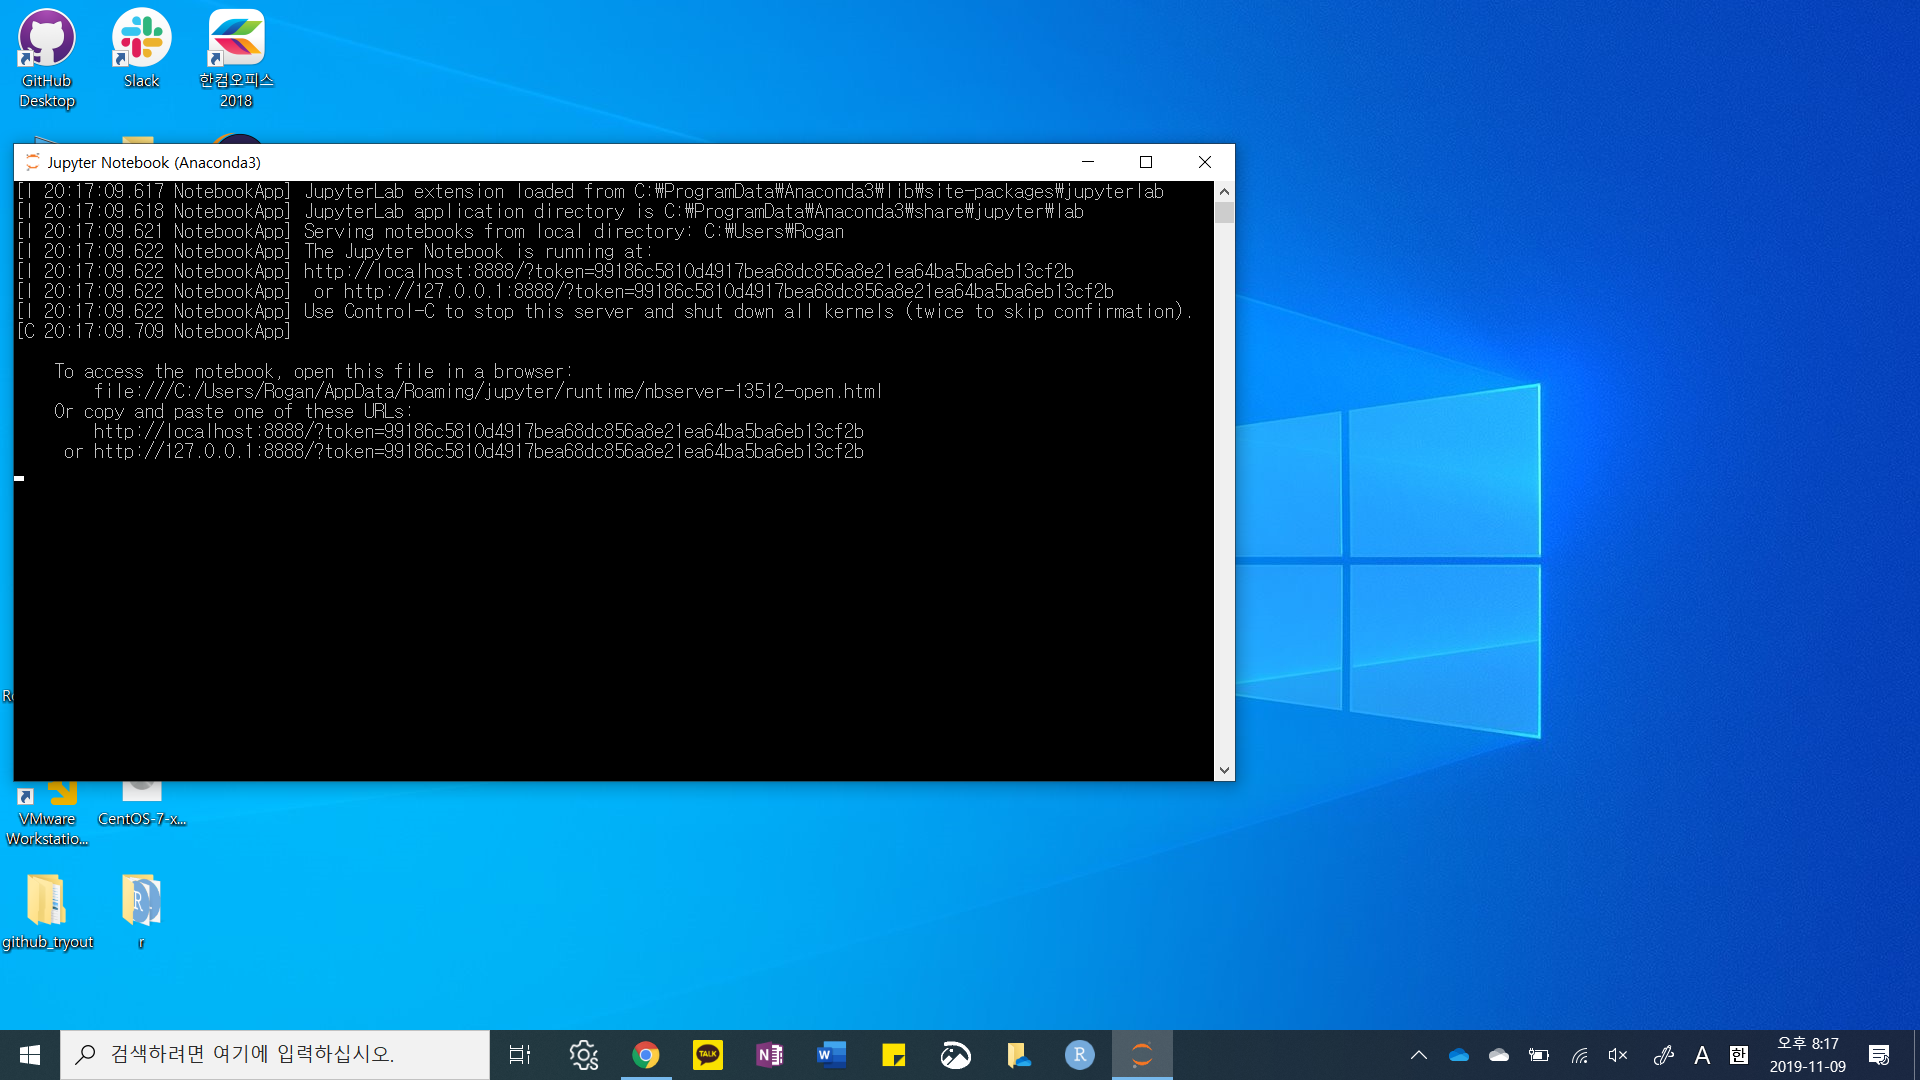
Task: Launch Microsoft Word from the taskbar
Action: pyautogui.click(x=832, y=1055)
